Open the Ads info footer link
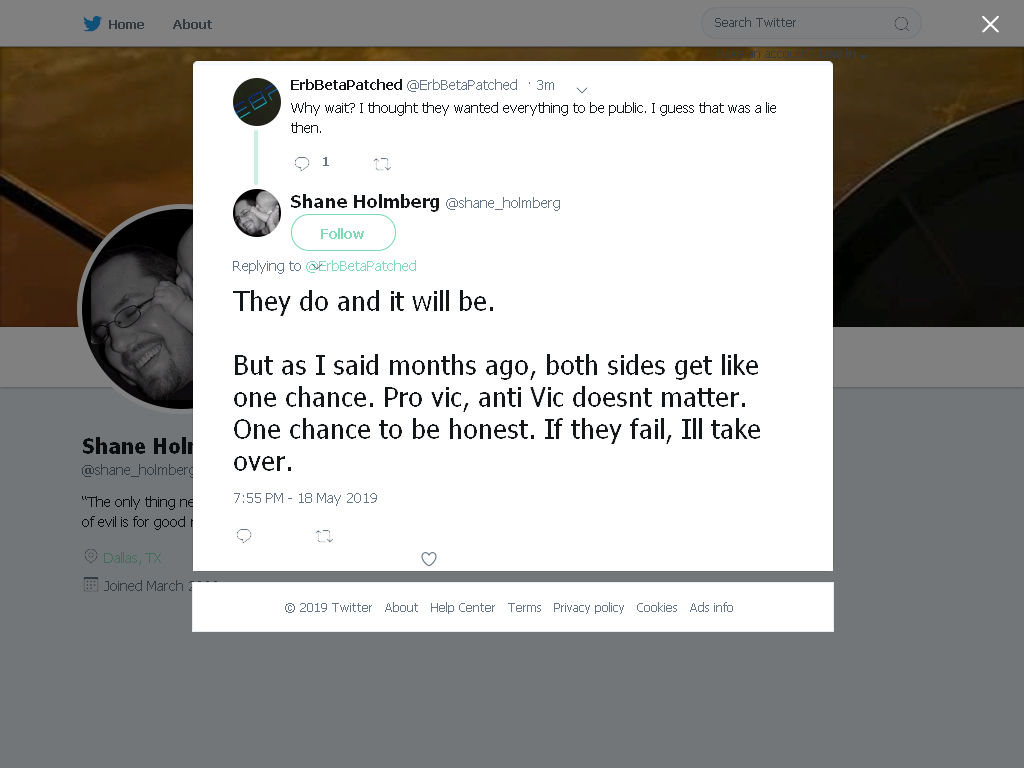 (x=711, y=607)
